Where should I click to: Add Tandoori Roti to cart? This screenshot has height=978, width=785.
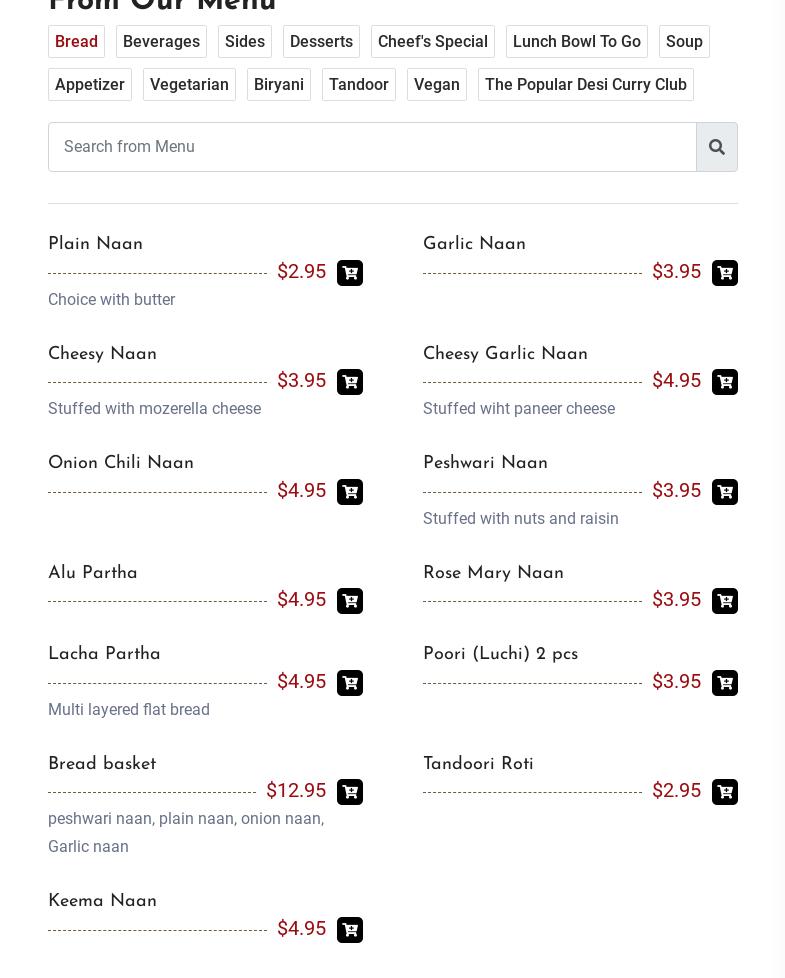[725, 792]
